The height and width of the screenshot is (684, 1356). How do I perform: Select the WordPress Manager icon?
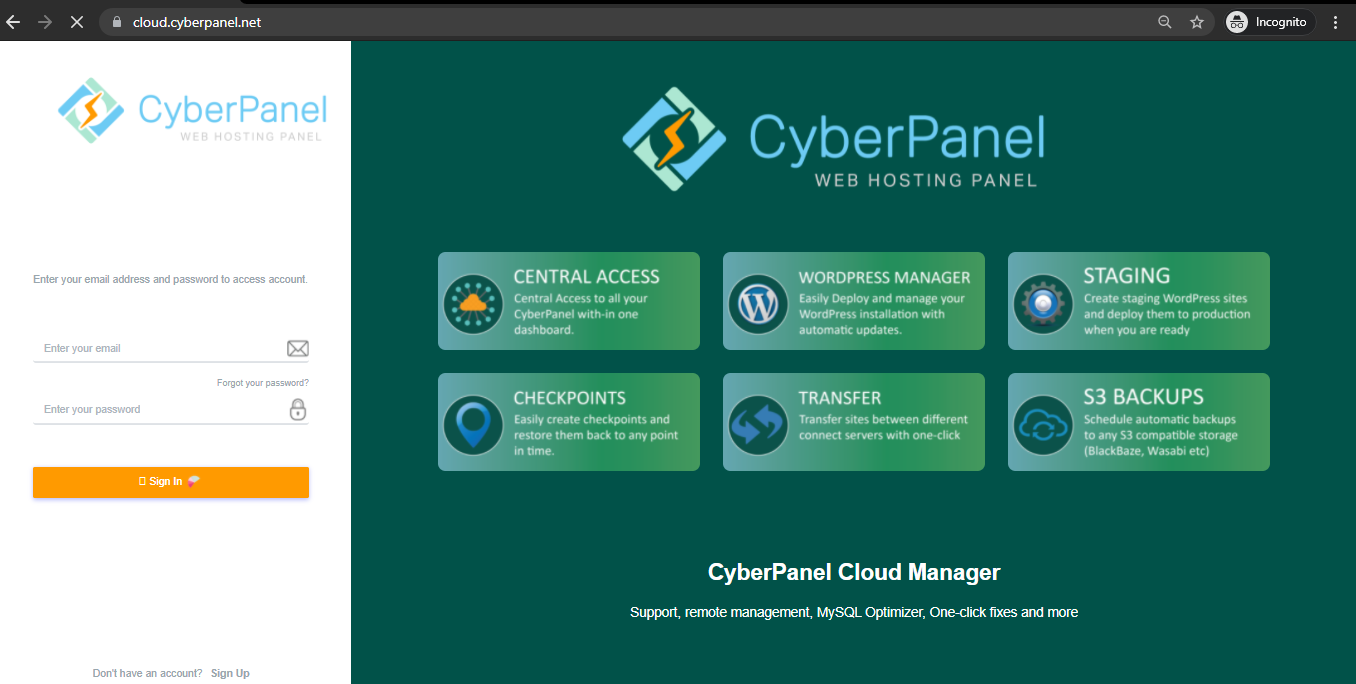click(758, 301)
